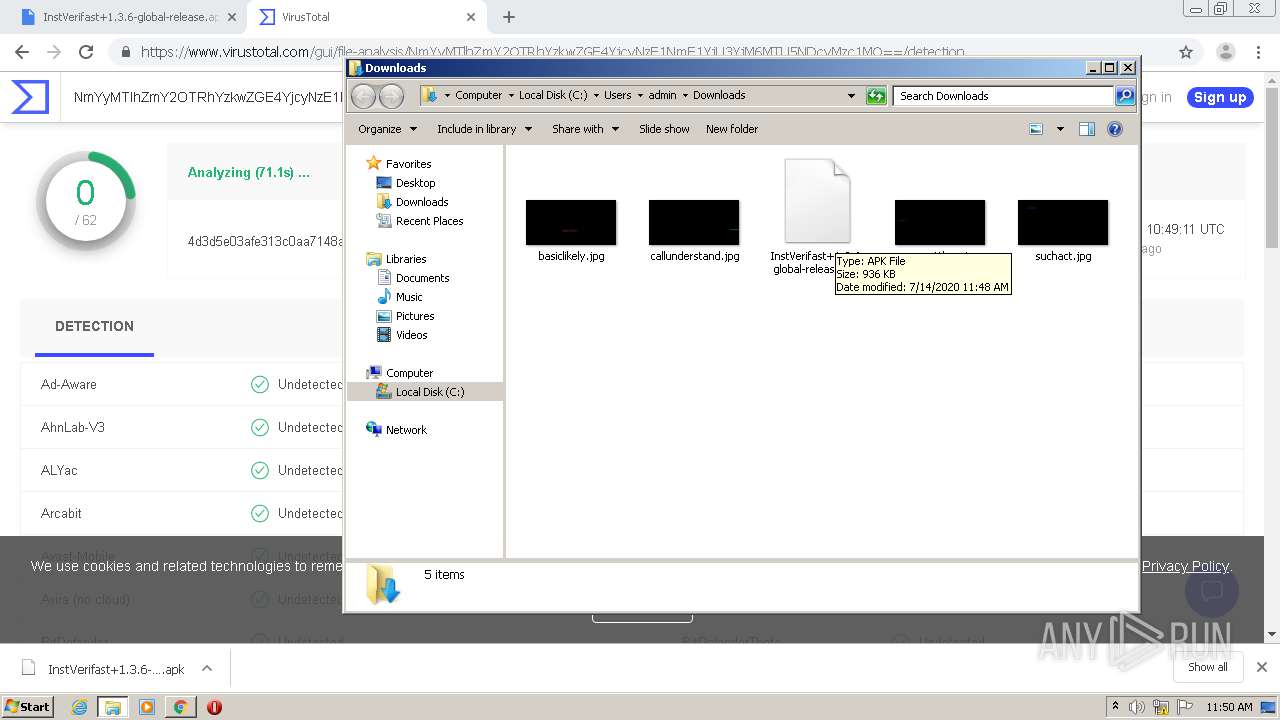The width and height of the screenshot is (1280, 720).
Task: Click the green refresh button in address bar
Action: click(876, 96)
